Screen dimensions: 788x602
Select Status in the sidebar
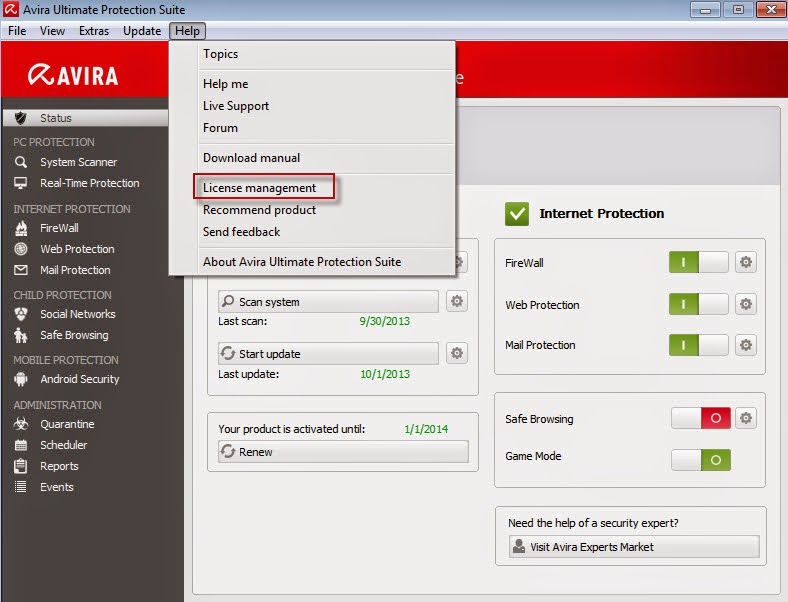point(85,118)
